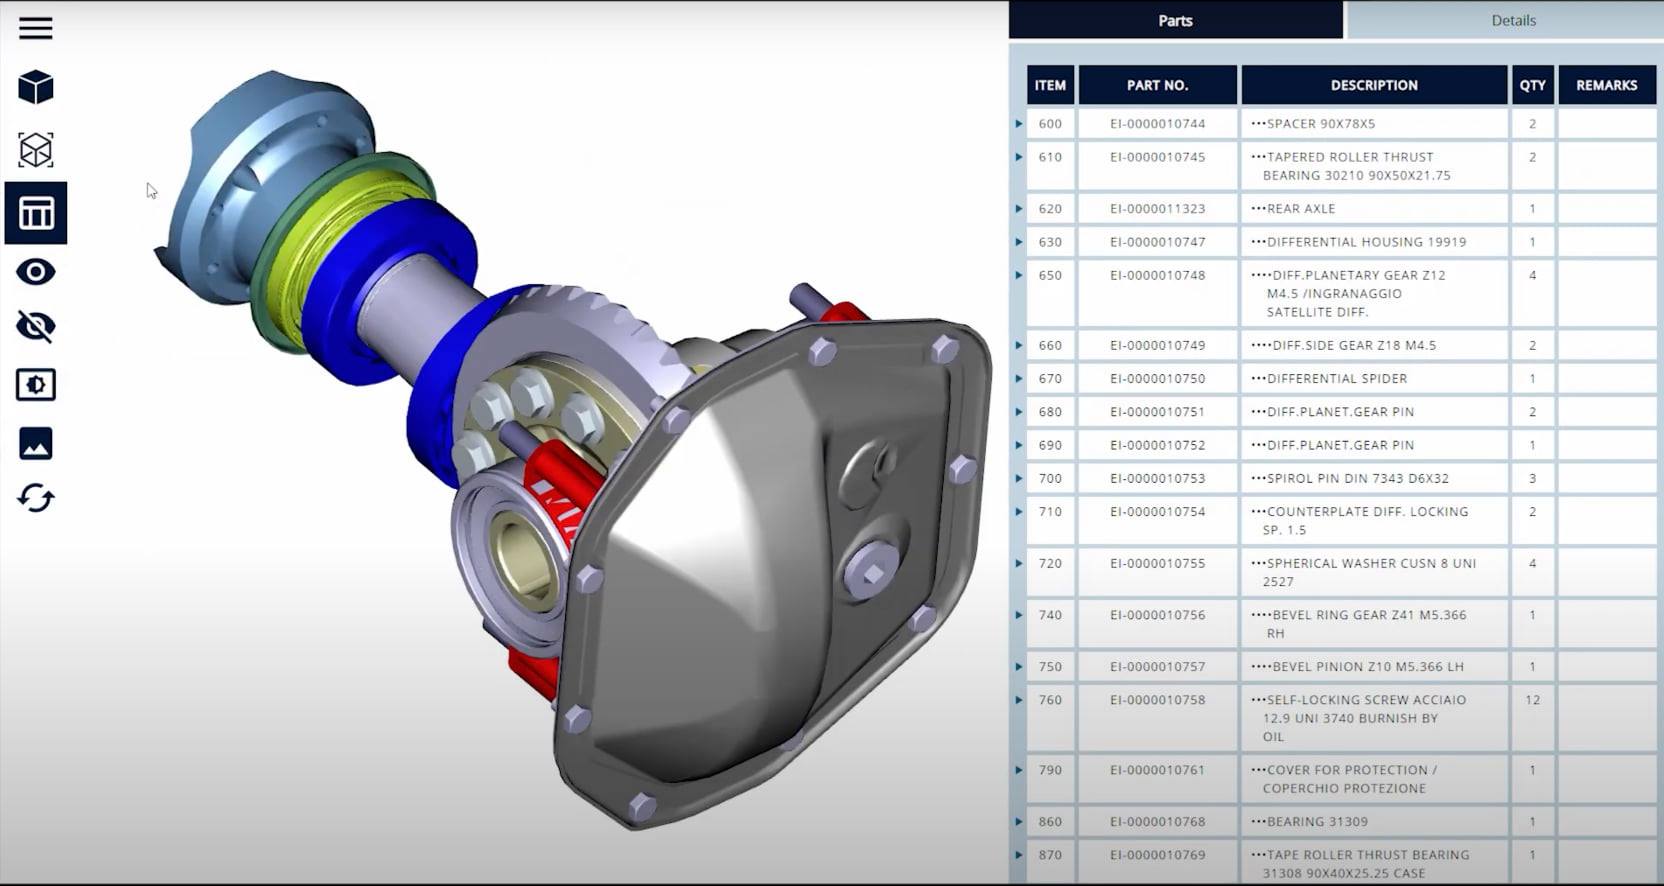Expand the row arrow for item 750
Screen dimensions: 1664x886
1019,667
